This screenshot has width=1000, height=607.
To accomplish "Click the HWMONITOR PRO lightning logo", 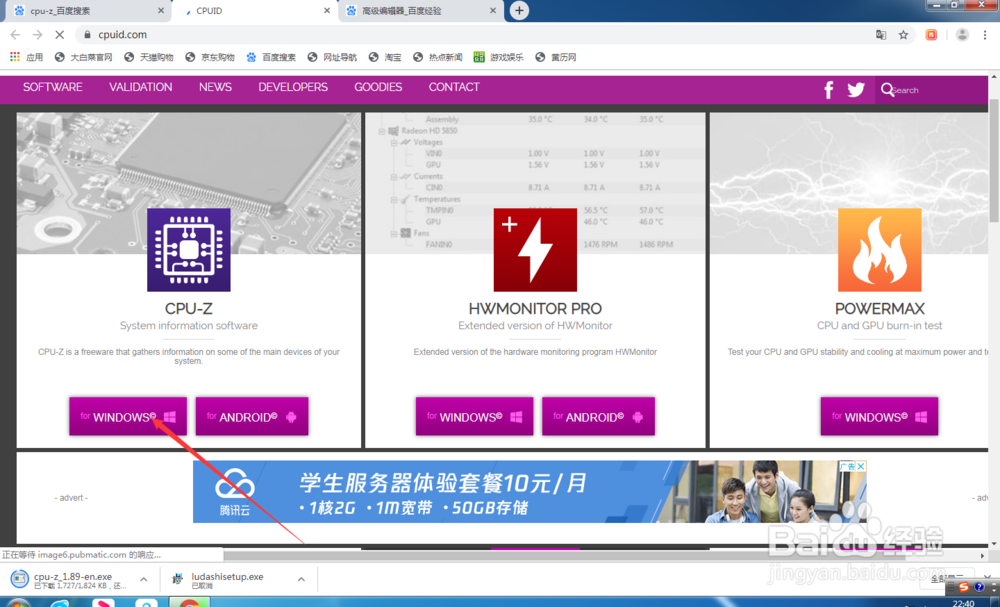I will [535, 248].
